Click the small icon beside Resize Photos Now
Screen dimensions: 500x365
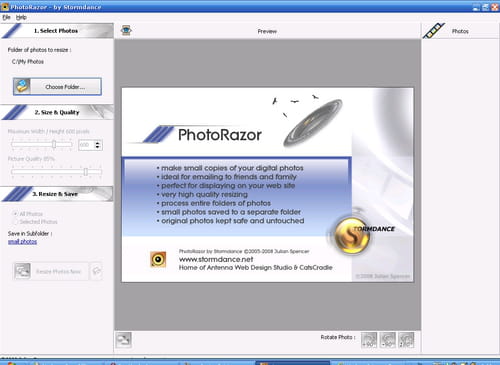(96, 271)
